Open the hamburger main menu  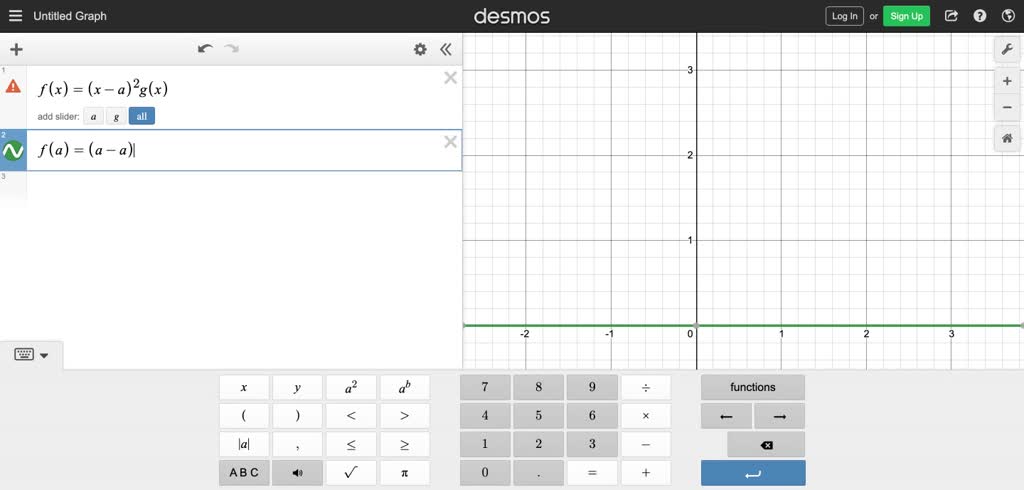coord(15,16)
